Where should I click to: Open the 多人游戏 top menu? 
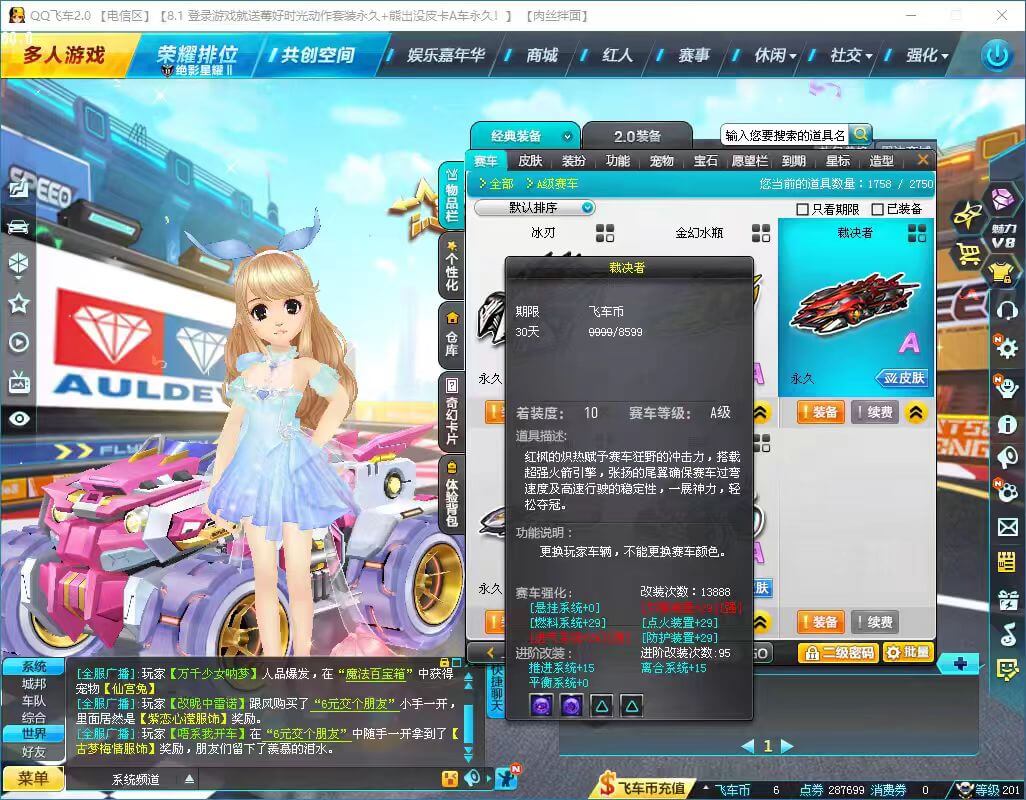pos(64,55)
